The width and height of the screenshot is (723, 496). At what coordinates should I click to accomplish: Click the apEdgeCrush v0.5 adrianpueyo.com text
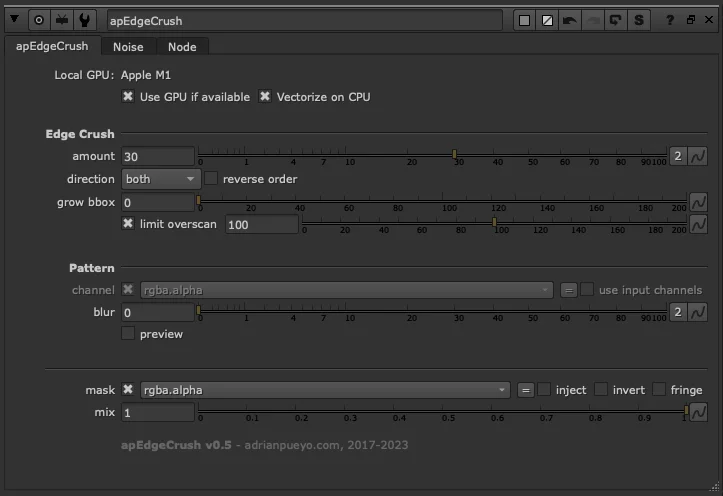[264, 445]
